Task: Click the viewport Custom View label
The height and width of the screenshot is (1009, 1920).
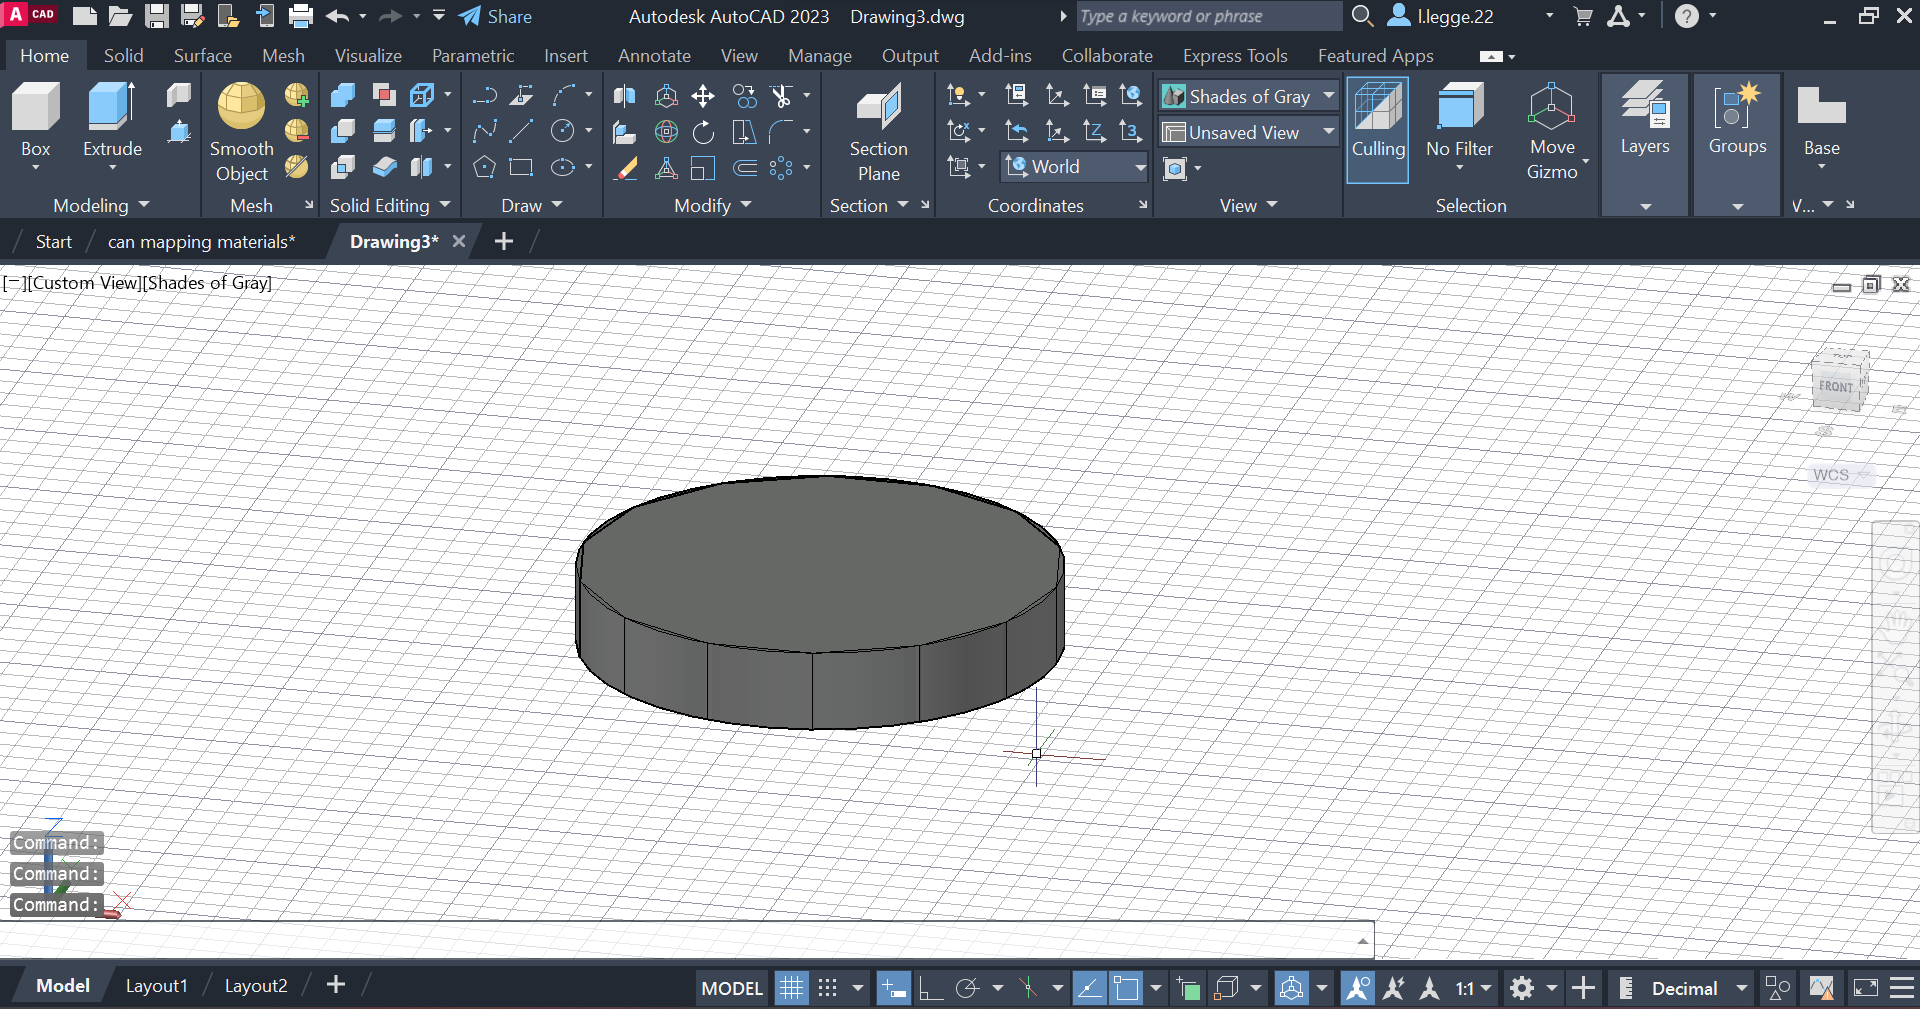Action: pyautogui.click(x=85, y=283)
